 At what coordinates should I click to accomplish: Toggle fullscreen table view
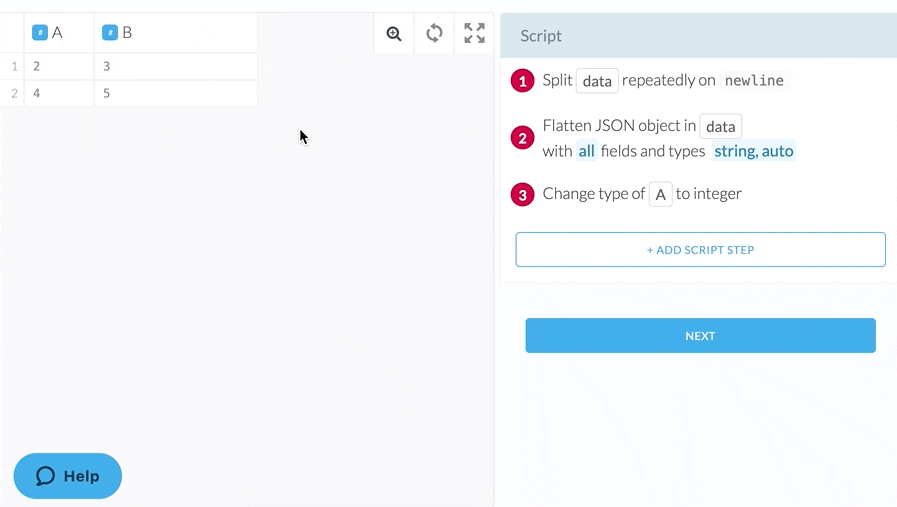click(x=474, y=34)
